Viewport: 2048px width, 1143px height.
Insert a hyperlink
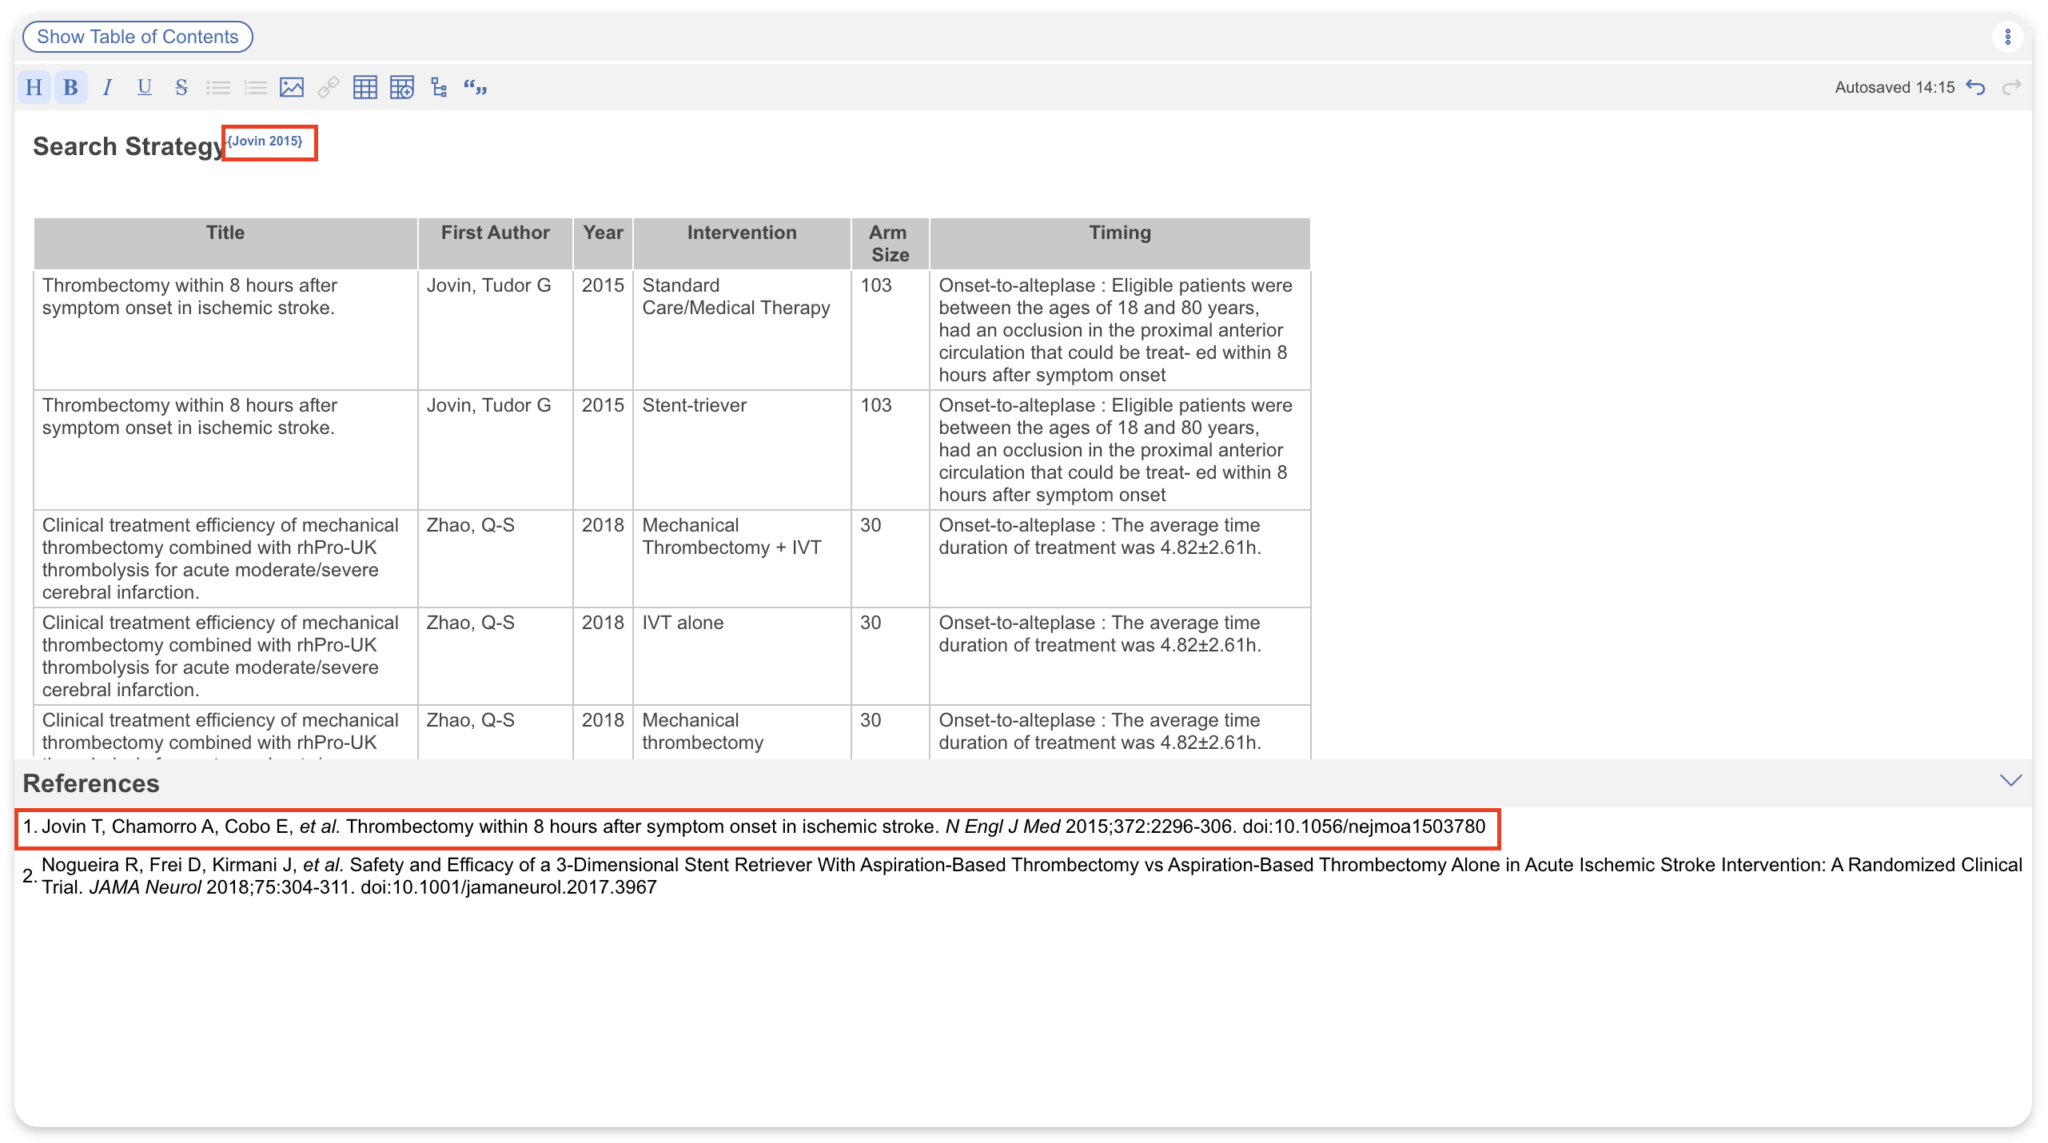point(328,87)
